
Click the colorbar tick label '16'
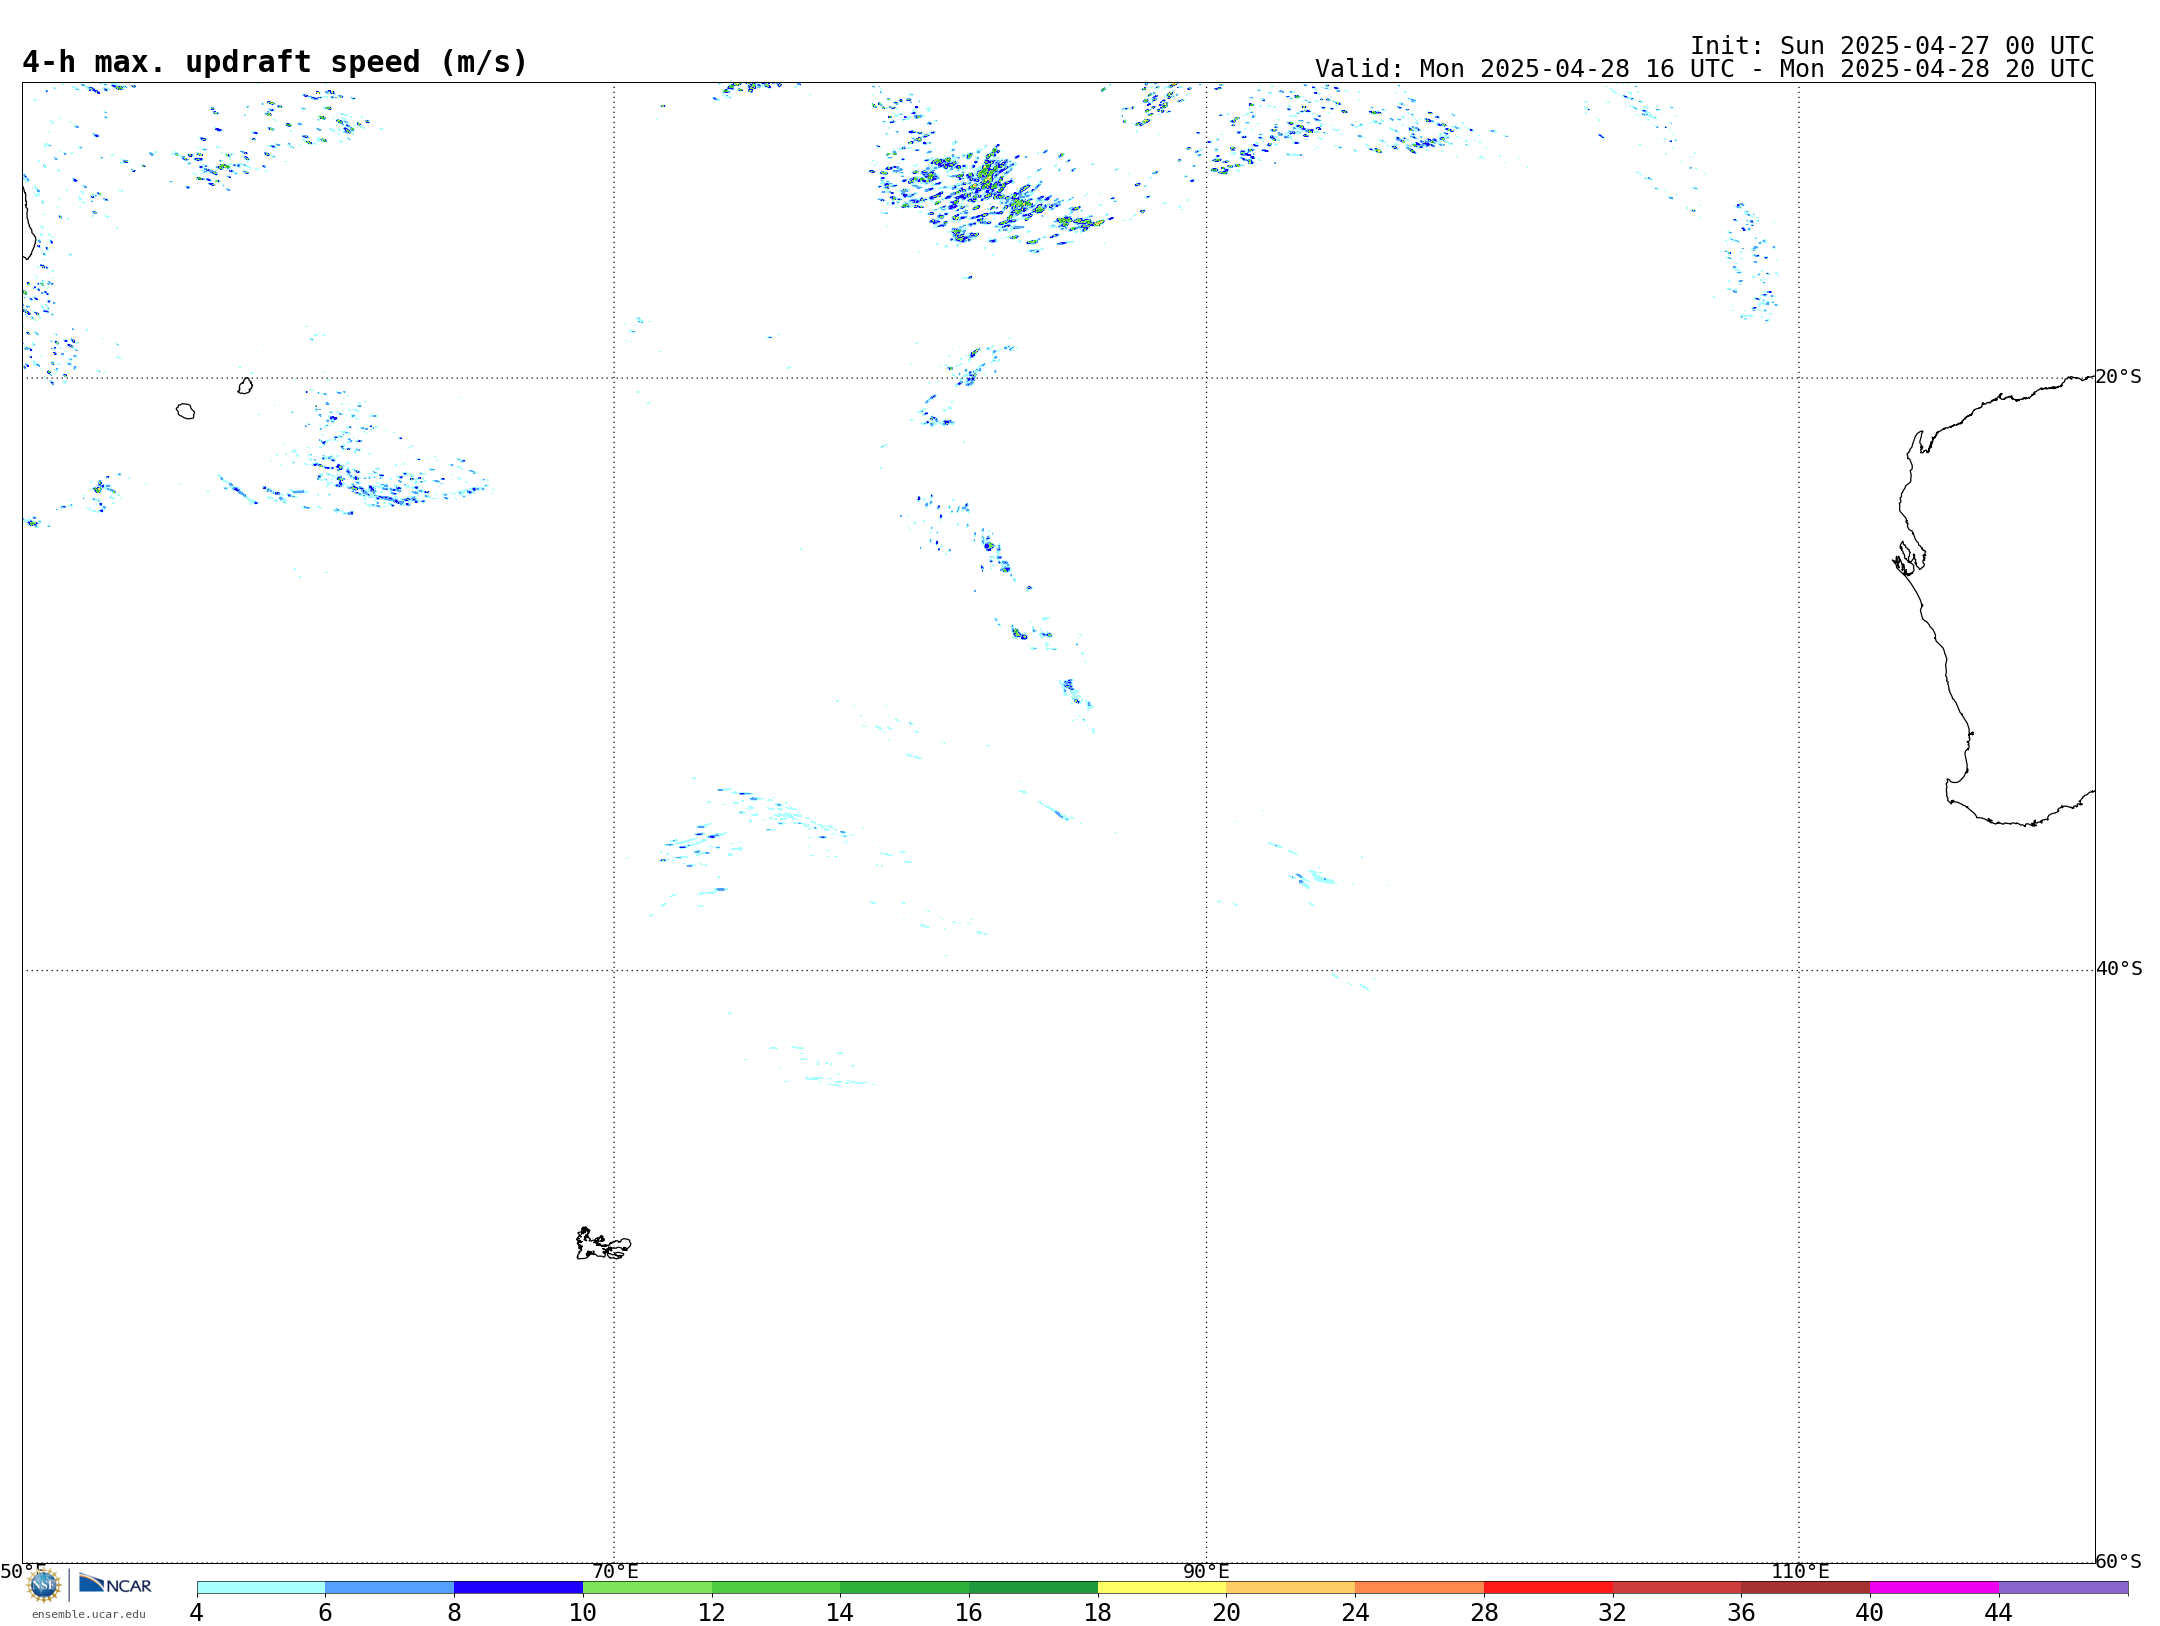coord(969,1612)
